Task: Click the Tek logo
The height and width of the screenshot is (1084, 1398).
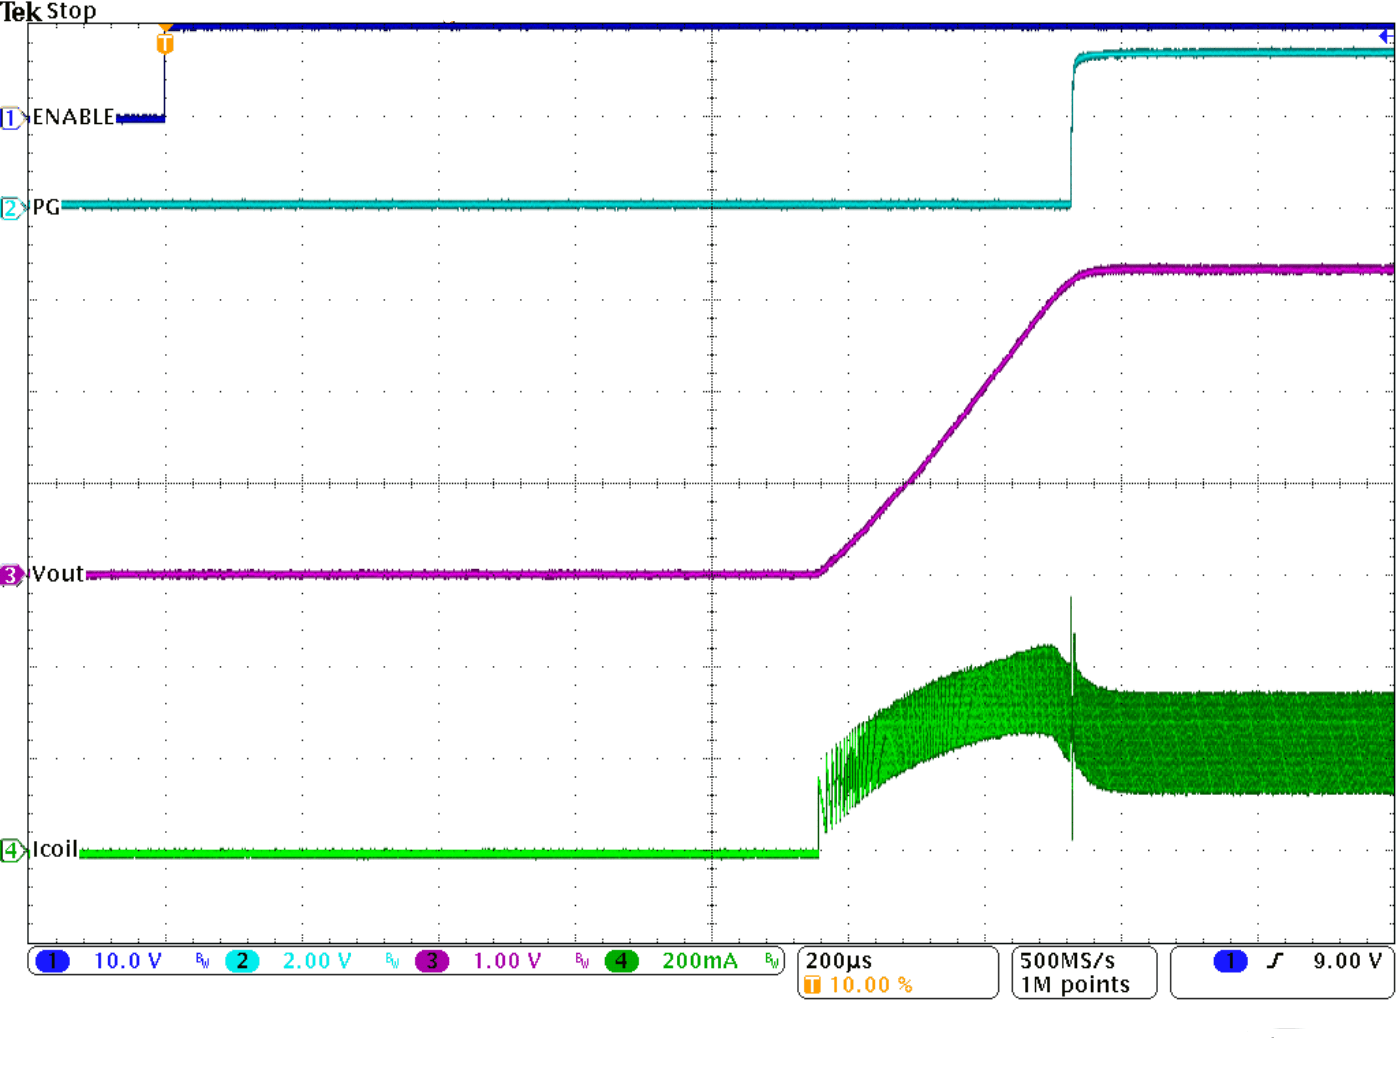Action: 19,11
